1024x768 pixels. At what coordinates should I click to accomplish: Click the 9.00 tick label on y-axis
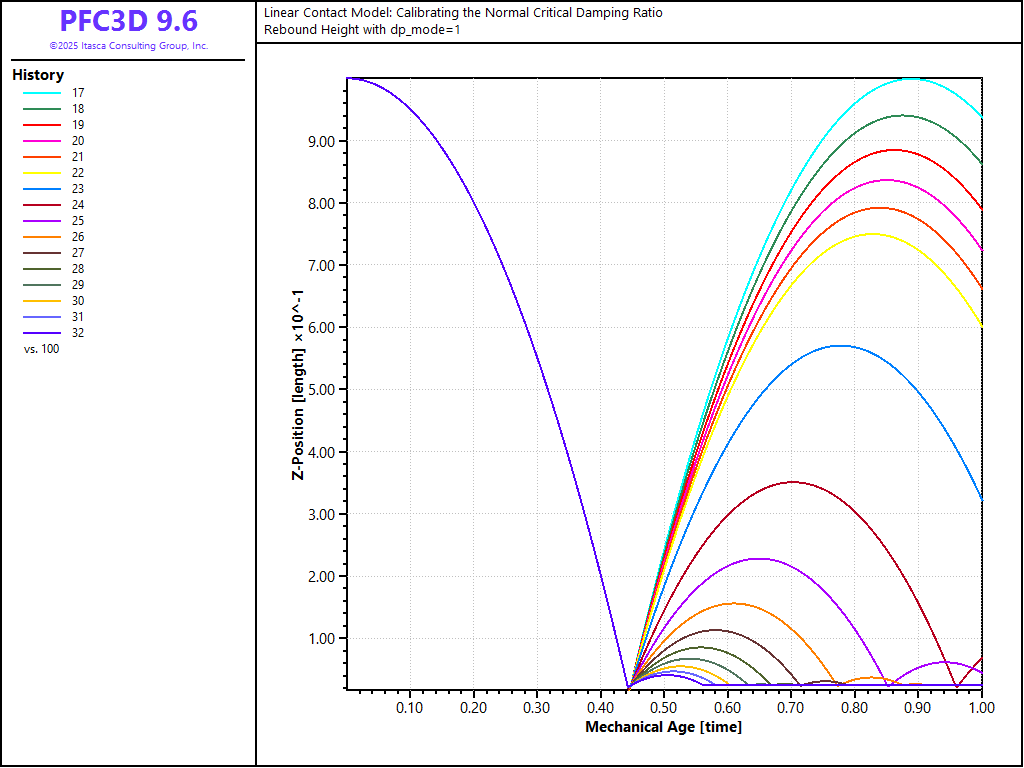click(323, 141)
